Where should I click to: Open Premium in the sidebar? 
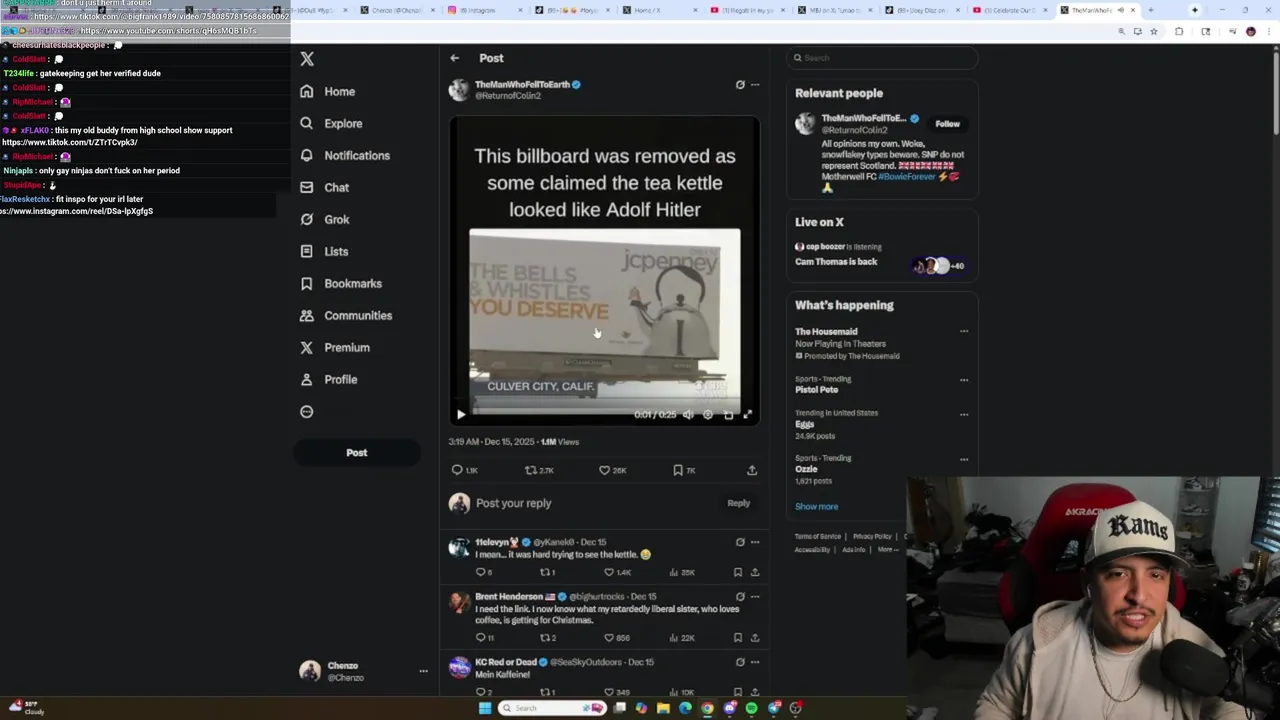[335, 347]
